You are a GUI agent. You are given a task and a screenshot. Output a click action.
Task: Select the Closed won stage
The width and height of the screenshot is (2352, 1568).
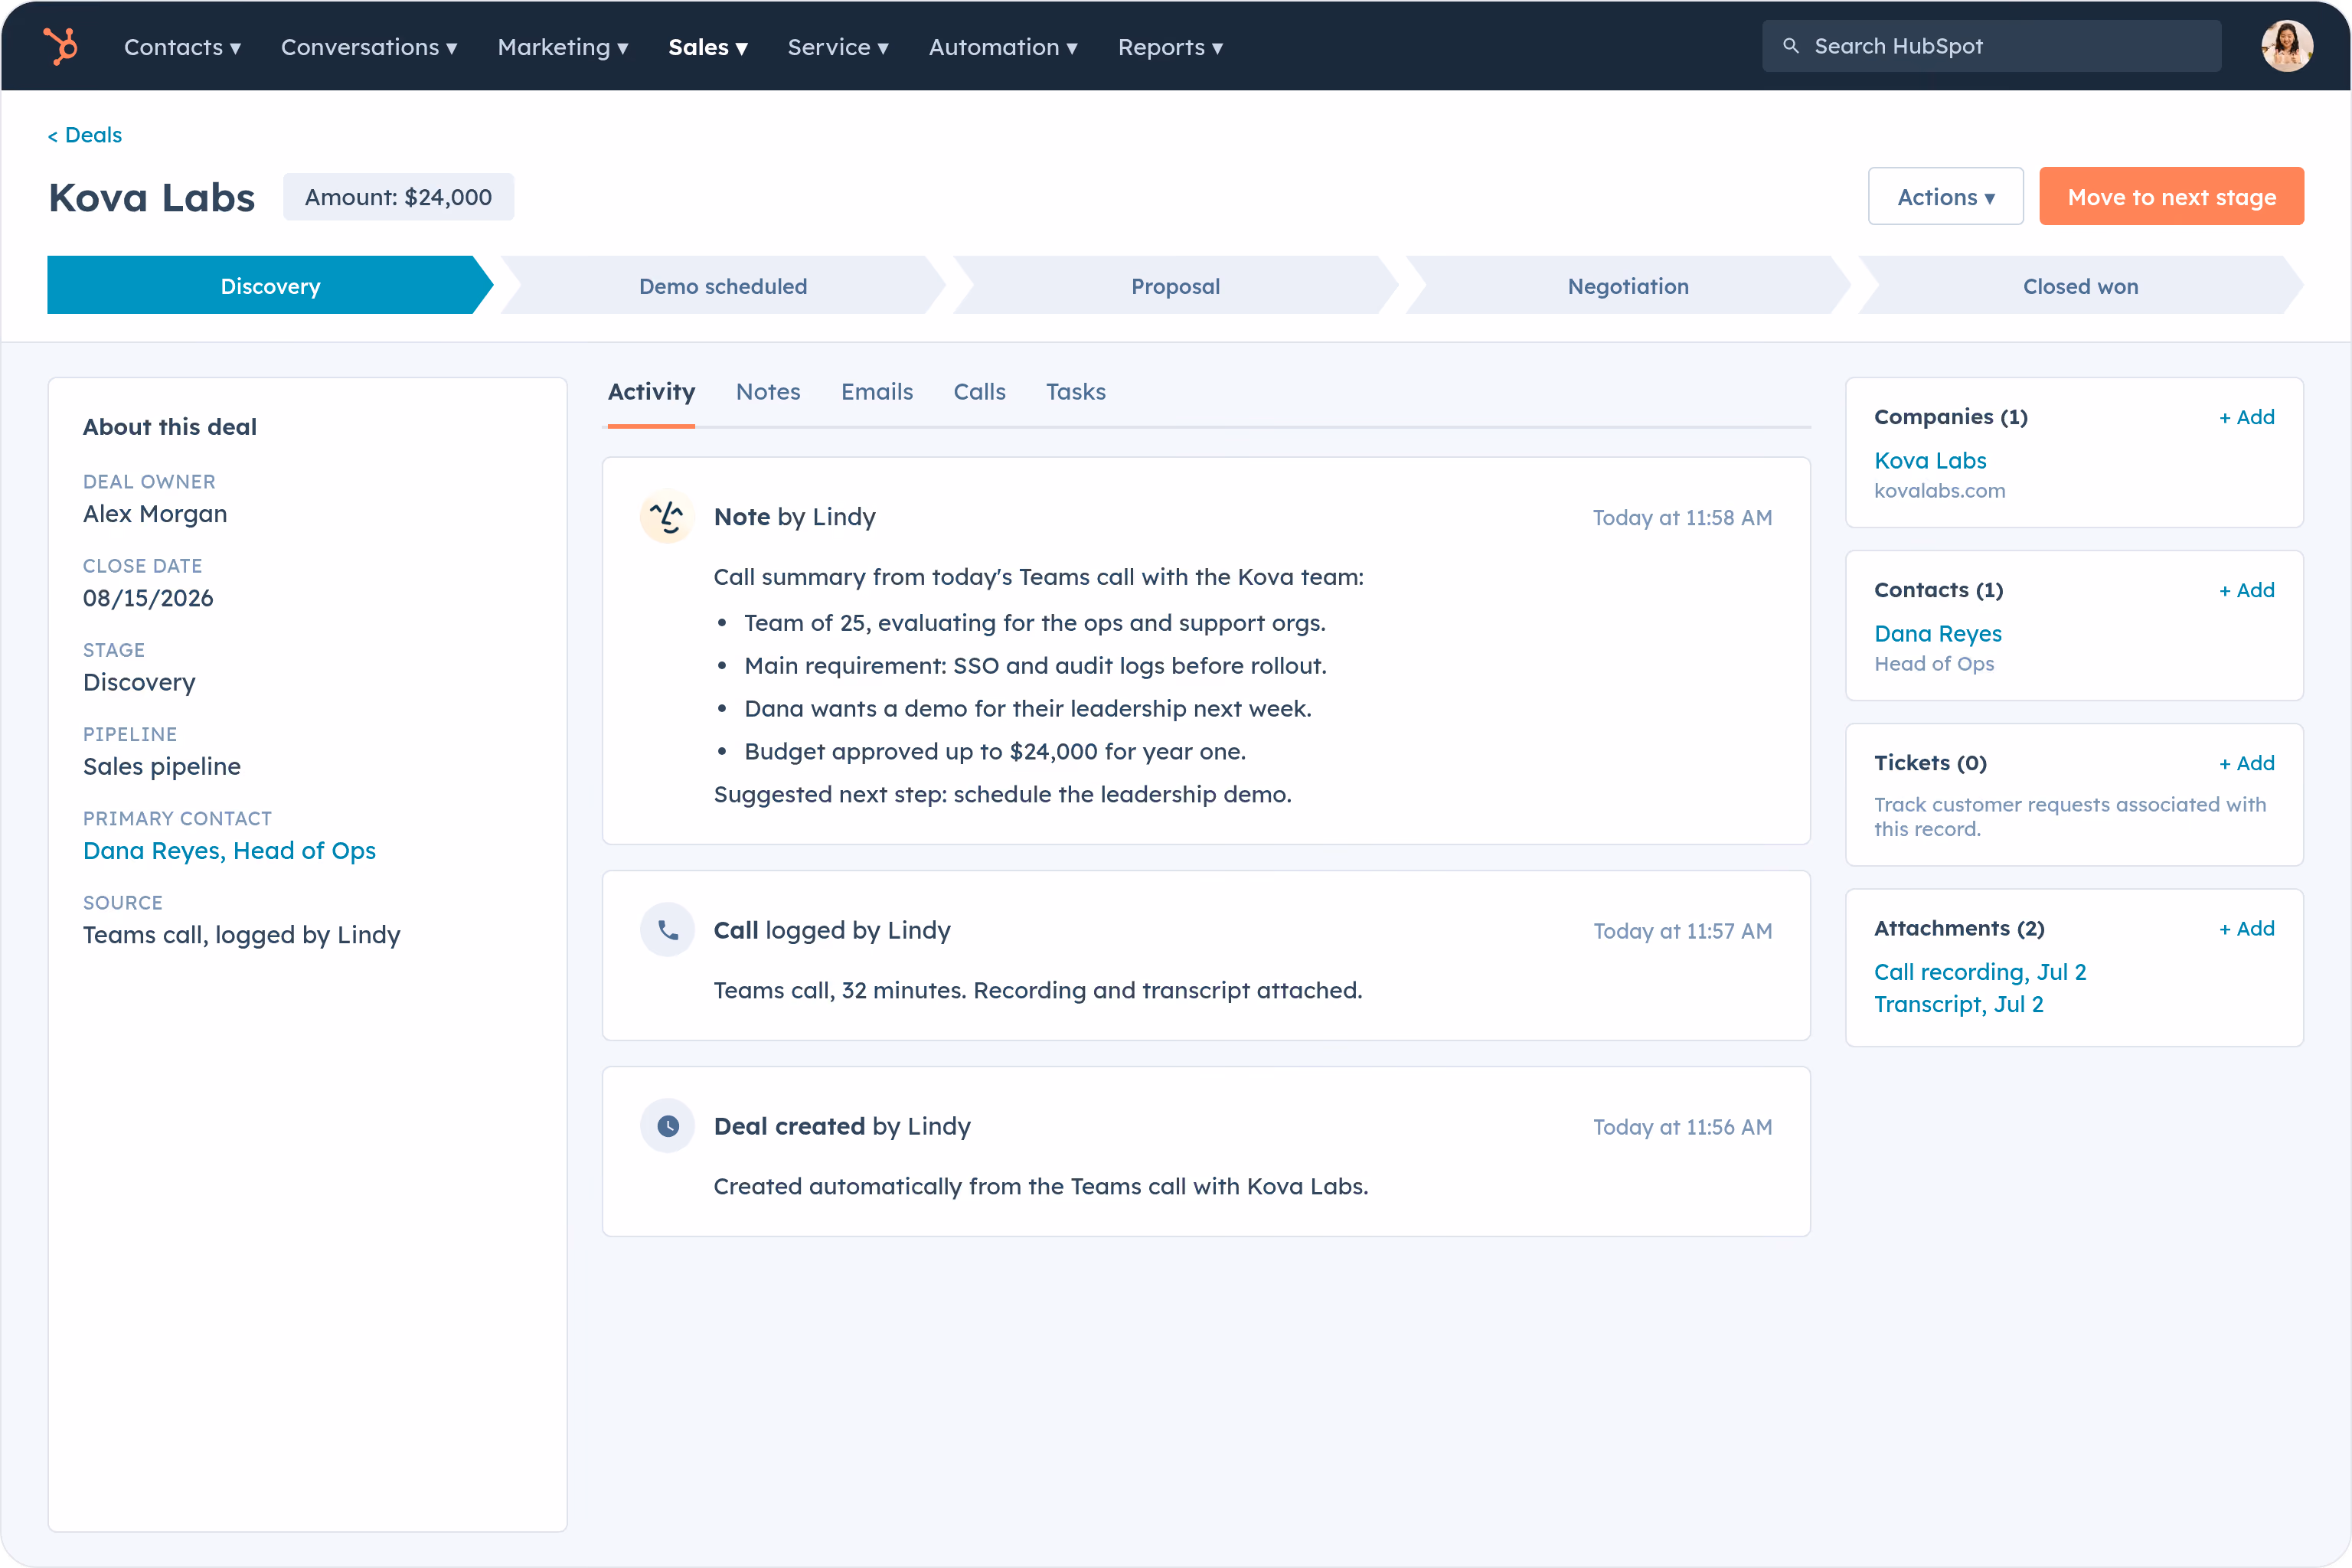click(x=2081, y=286)
